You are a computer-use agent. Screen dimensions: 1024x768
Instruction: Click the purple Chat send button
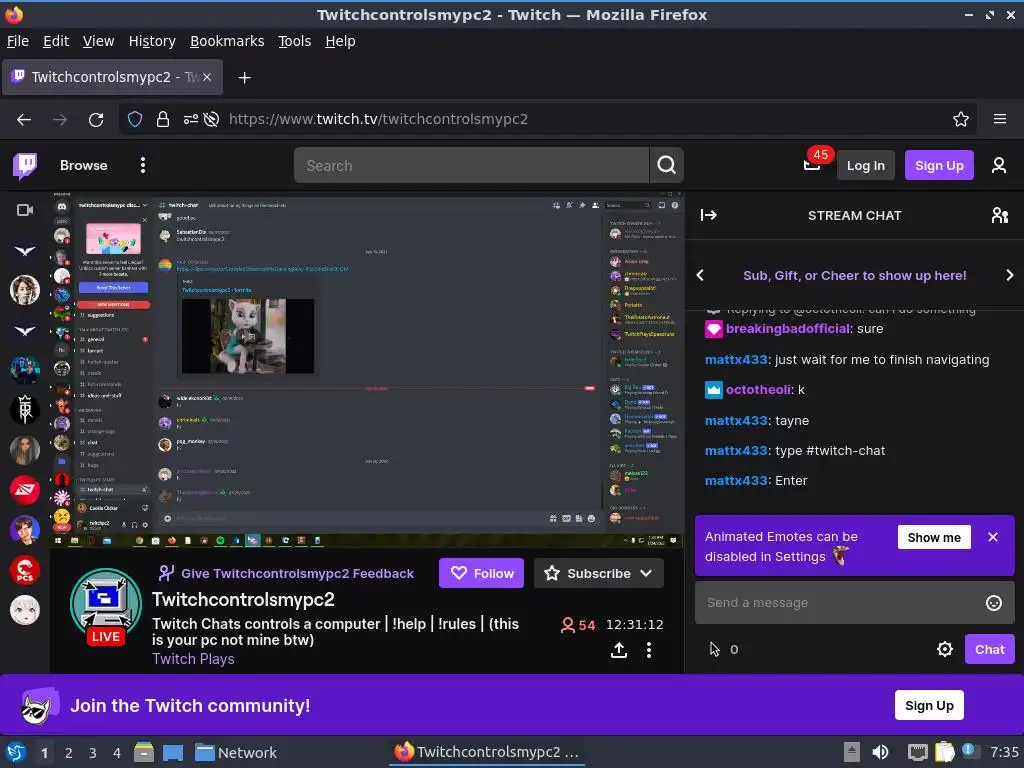coord(989,649)
